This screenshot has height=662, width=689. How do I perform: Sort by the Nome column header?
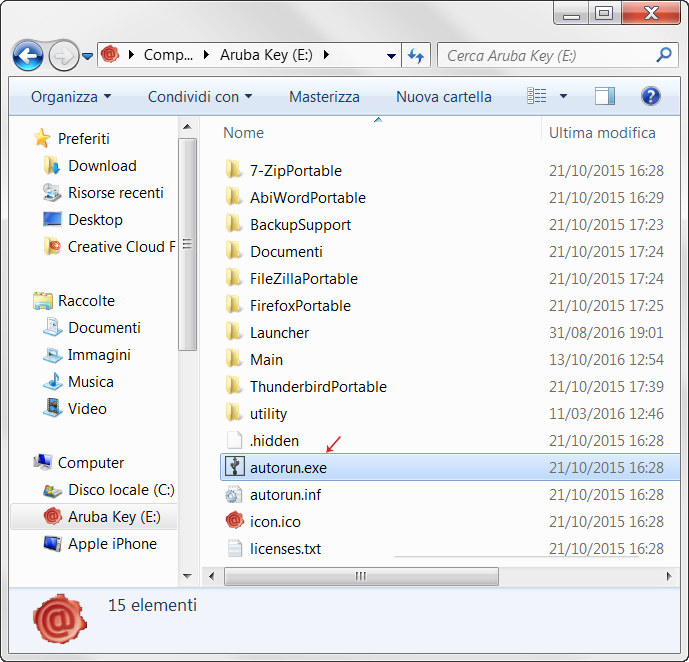(x=243, y=132)
